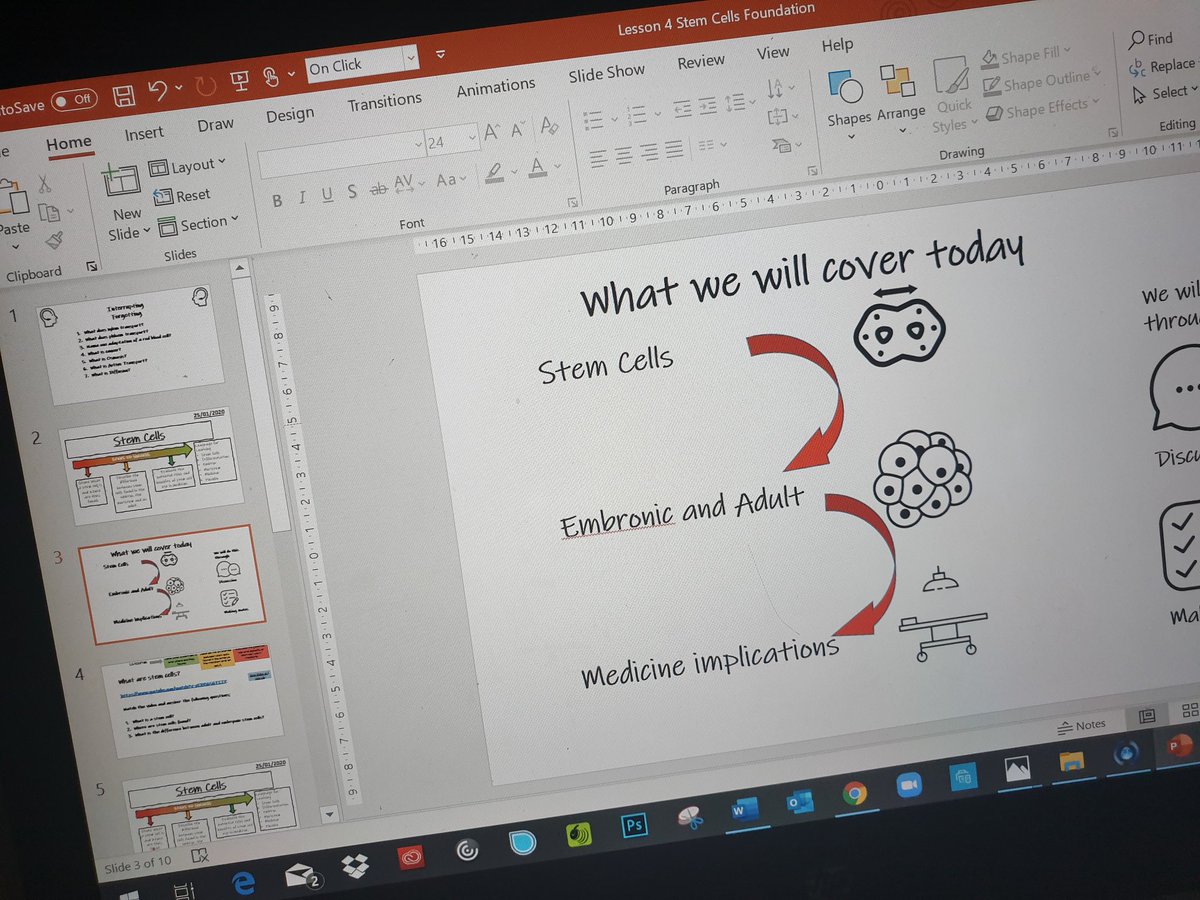Viewport: 1200px width, 900px height.
Task: Click the Find button
Action: (1150, 39)
